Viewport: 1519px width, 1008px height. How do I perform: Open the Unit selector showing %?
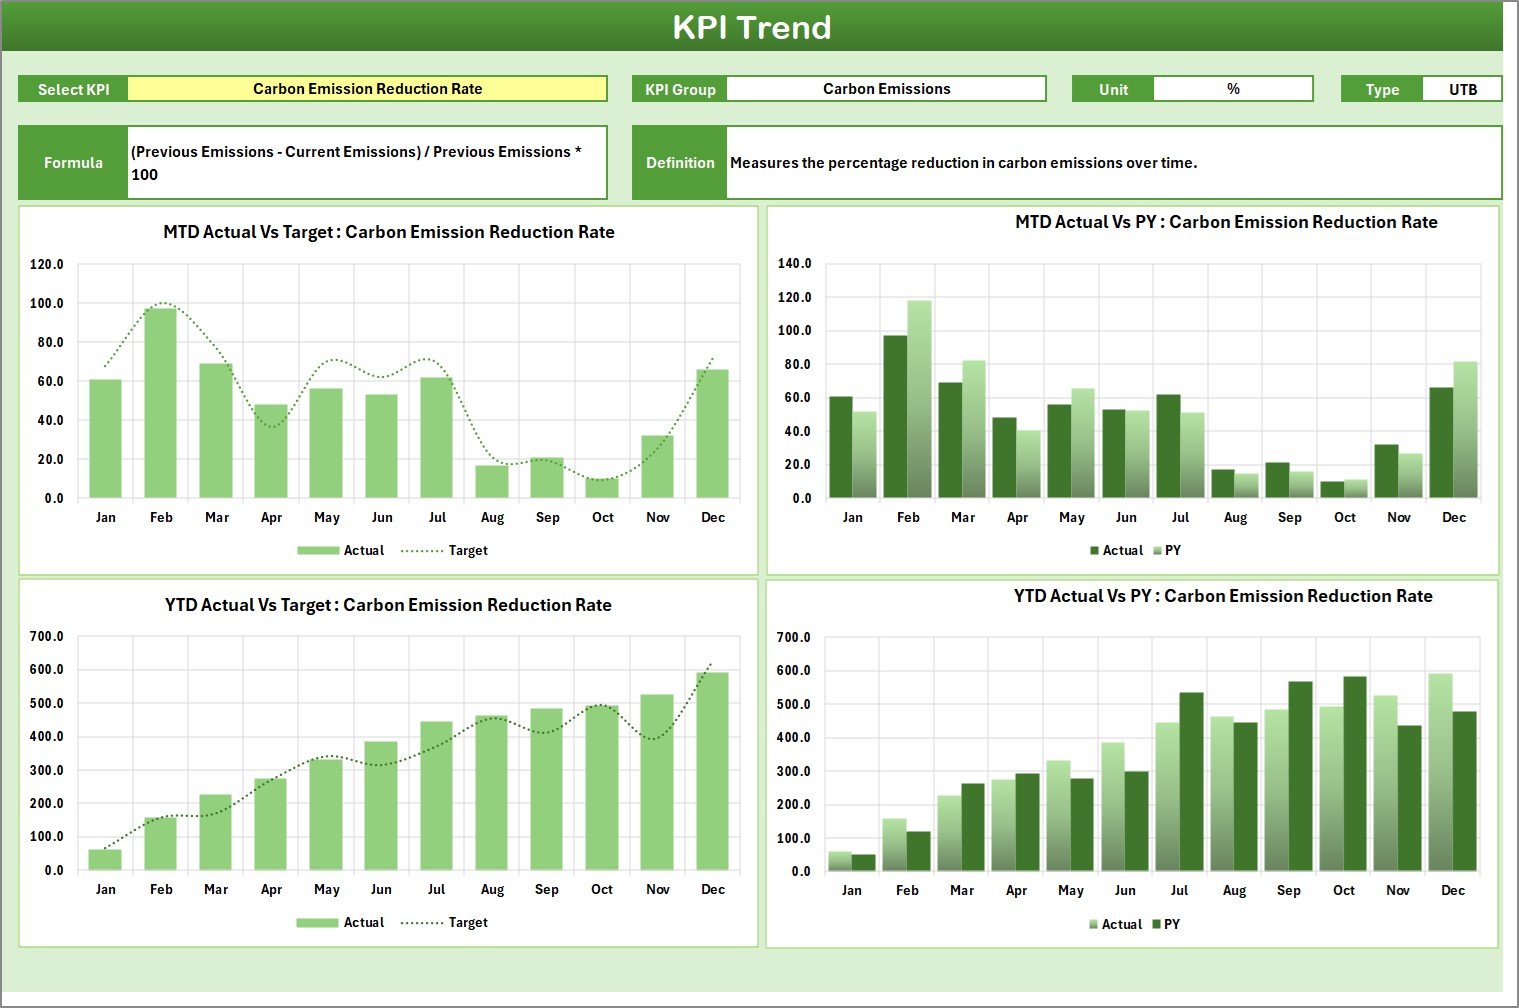1233,88
